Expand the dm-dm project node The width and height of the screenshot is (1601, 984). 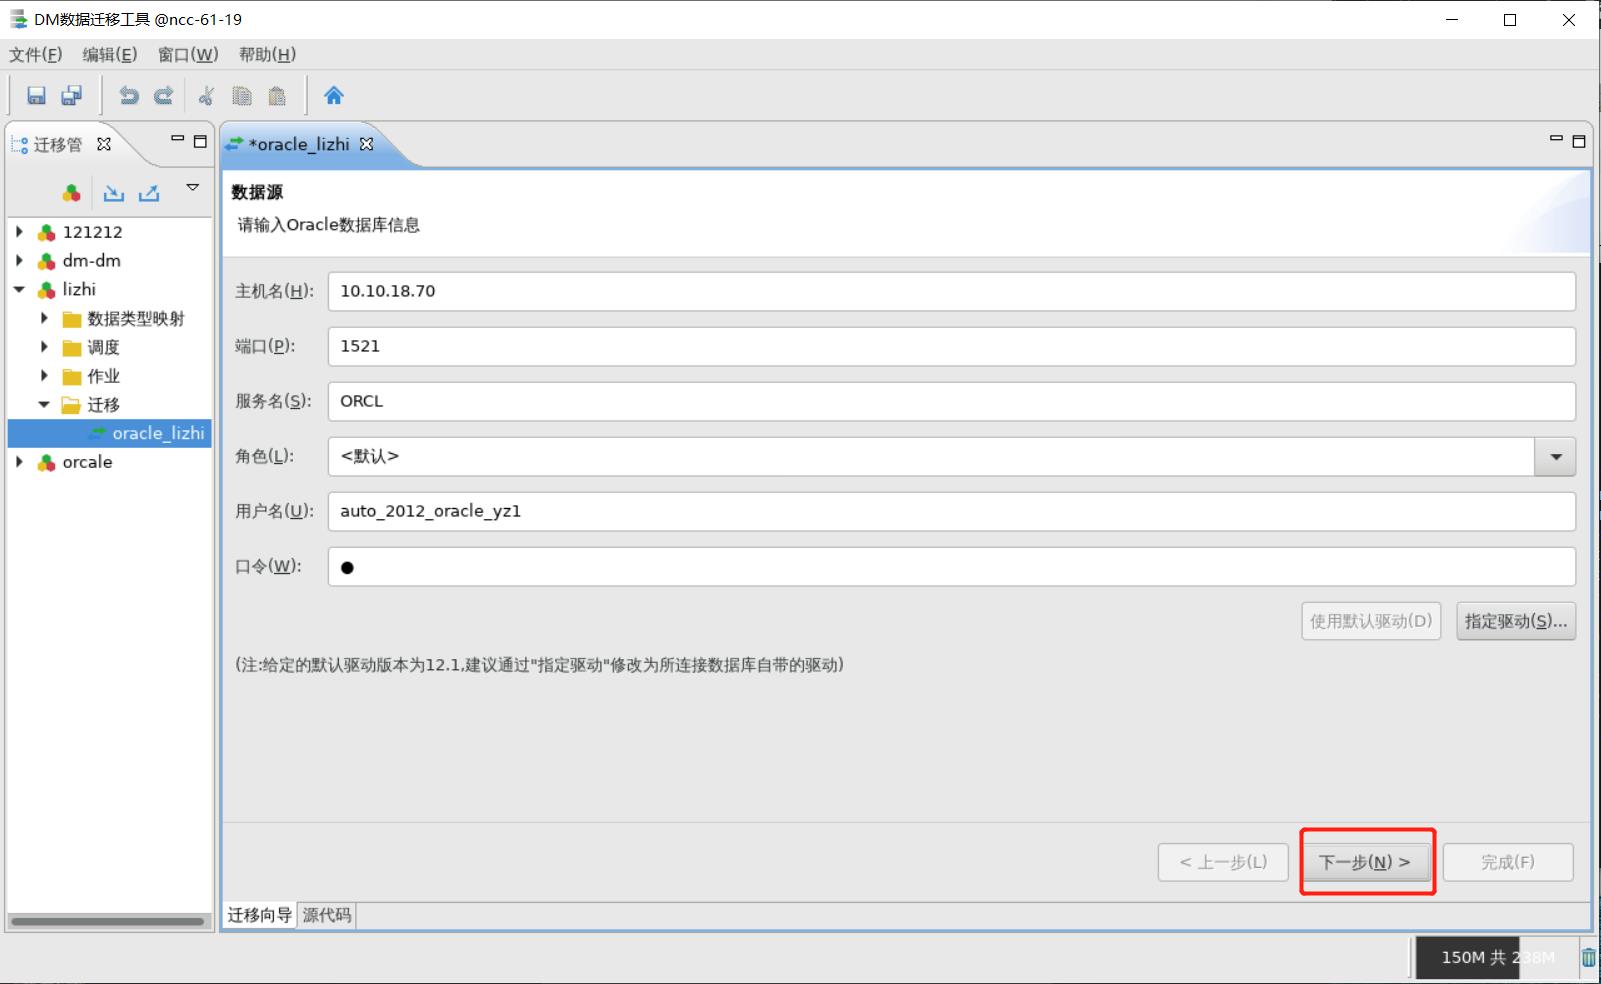[19, 261]
